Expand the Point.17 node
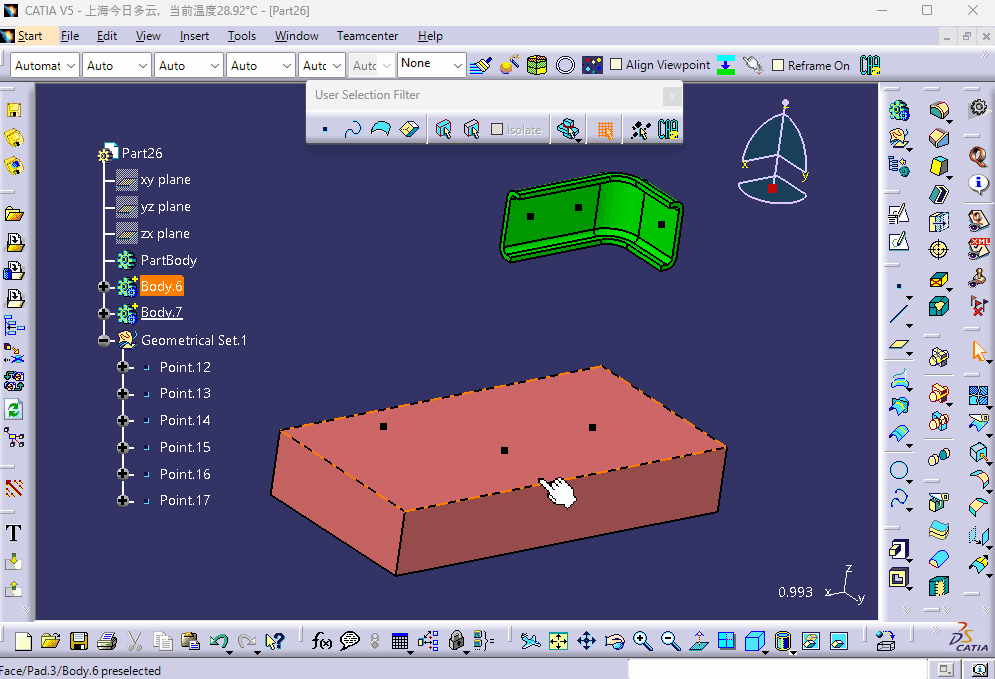The width and height of the screenshot is (995, 679). coord(123,501)
